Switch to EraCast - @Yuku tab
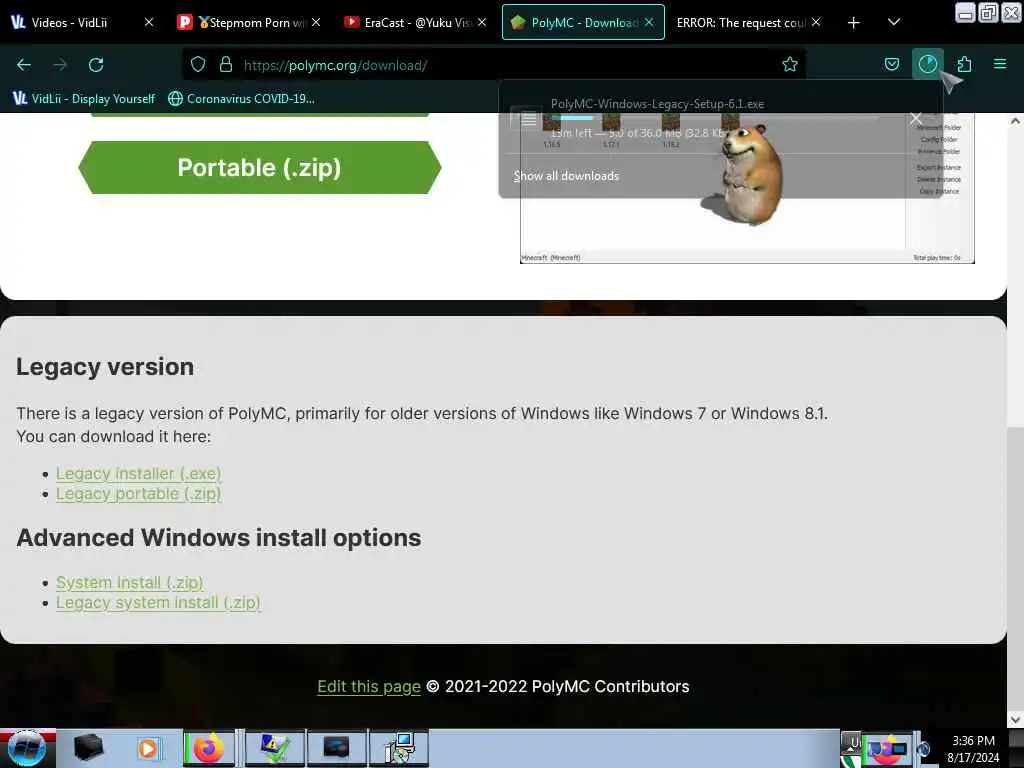This screenshot has width=1024, height=768. point(416,22)
